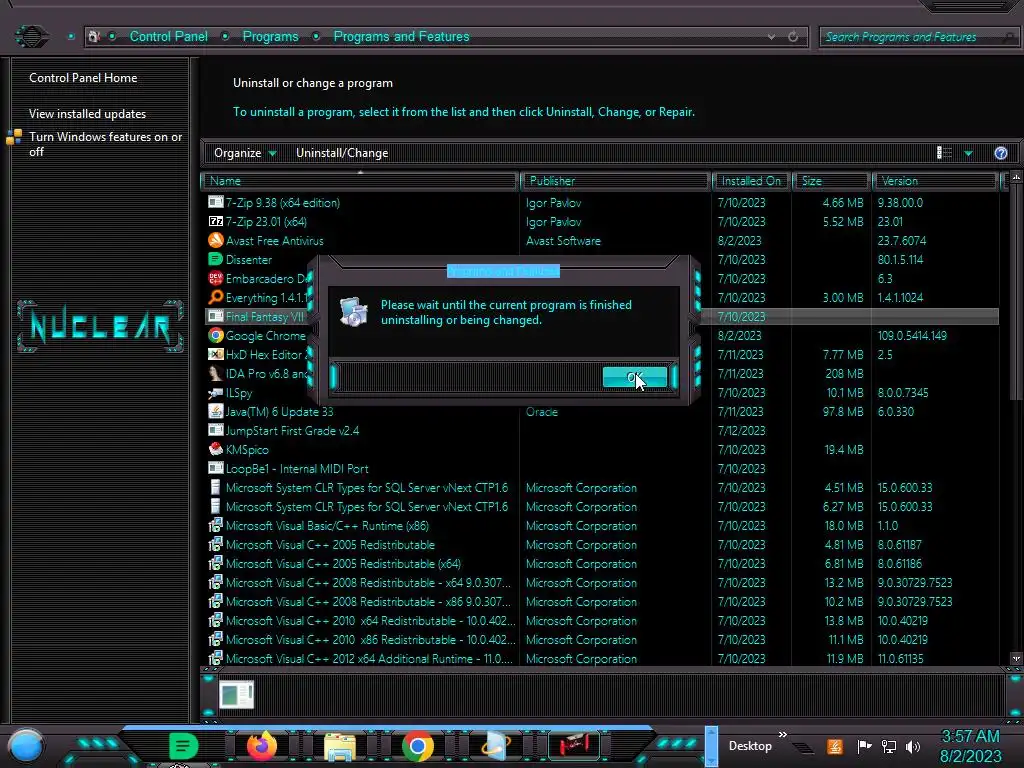Open the Organize dropdown menu
This screenshot has height=768, width=1024.
pyautogui.click(x=245, y=153)
